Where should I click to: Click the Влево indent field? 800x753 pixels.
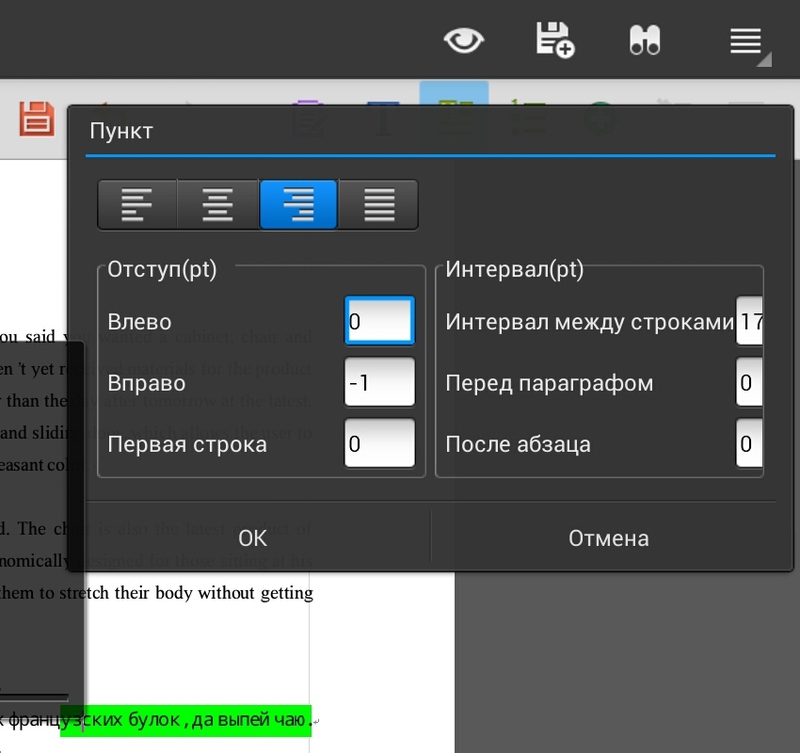[x=380, y=319]
